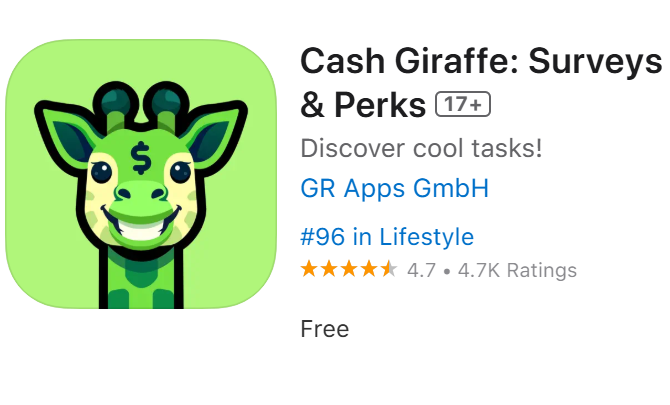Click the Free price label
This screenshot has height=405, width=670.
pyautogui.click(x=325, y=329)
